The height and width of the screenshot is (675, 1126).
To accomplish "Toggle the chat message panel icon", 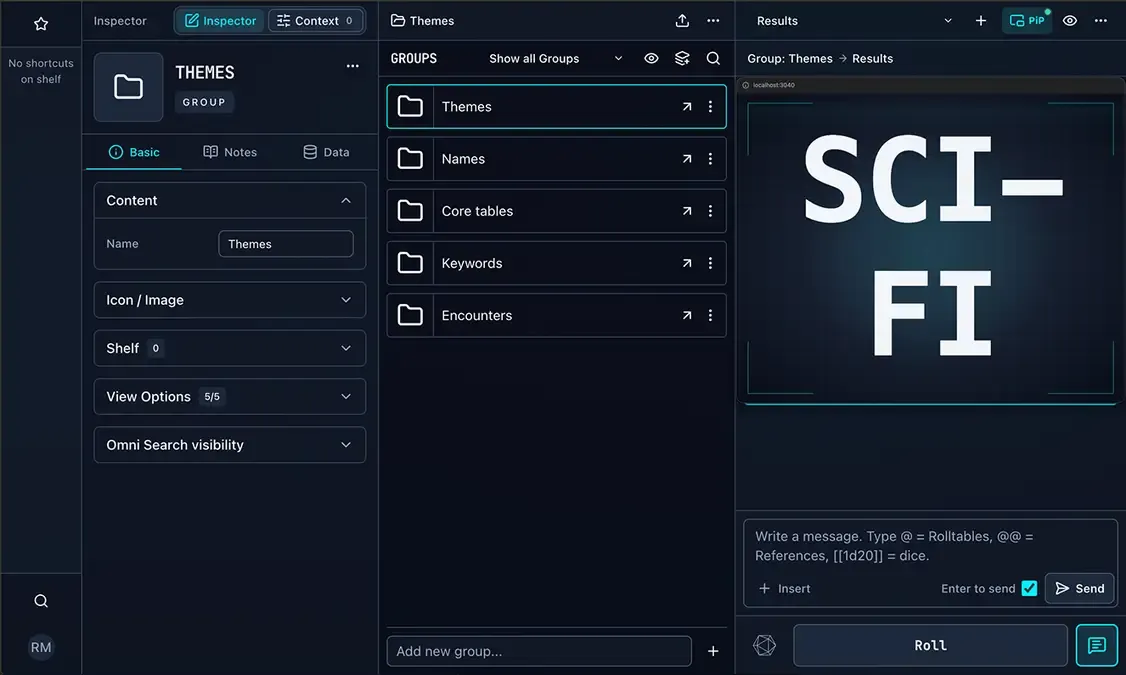I will [x=1097, y=646].
